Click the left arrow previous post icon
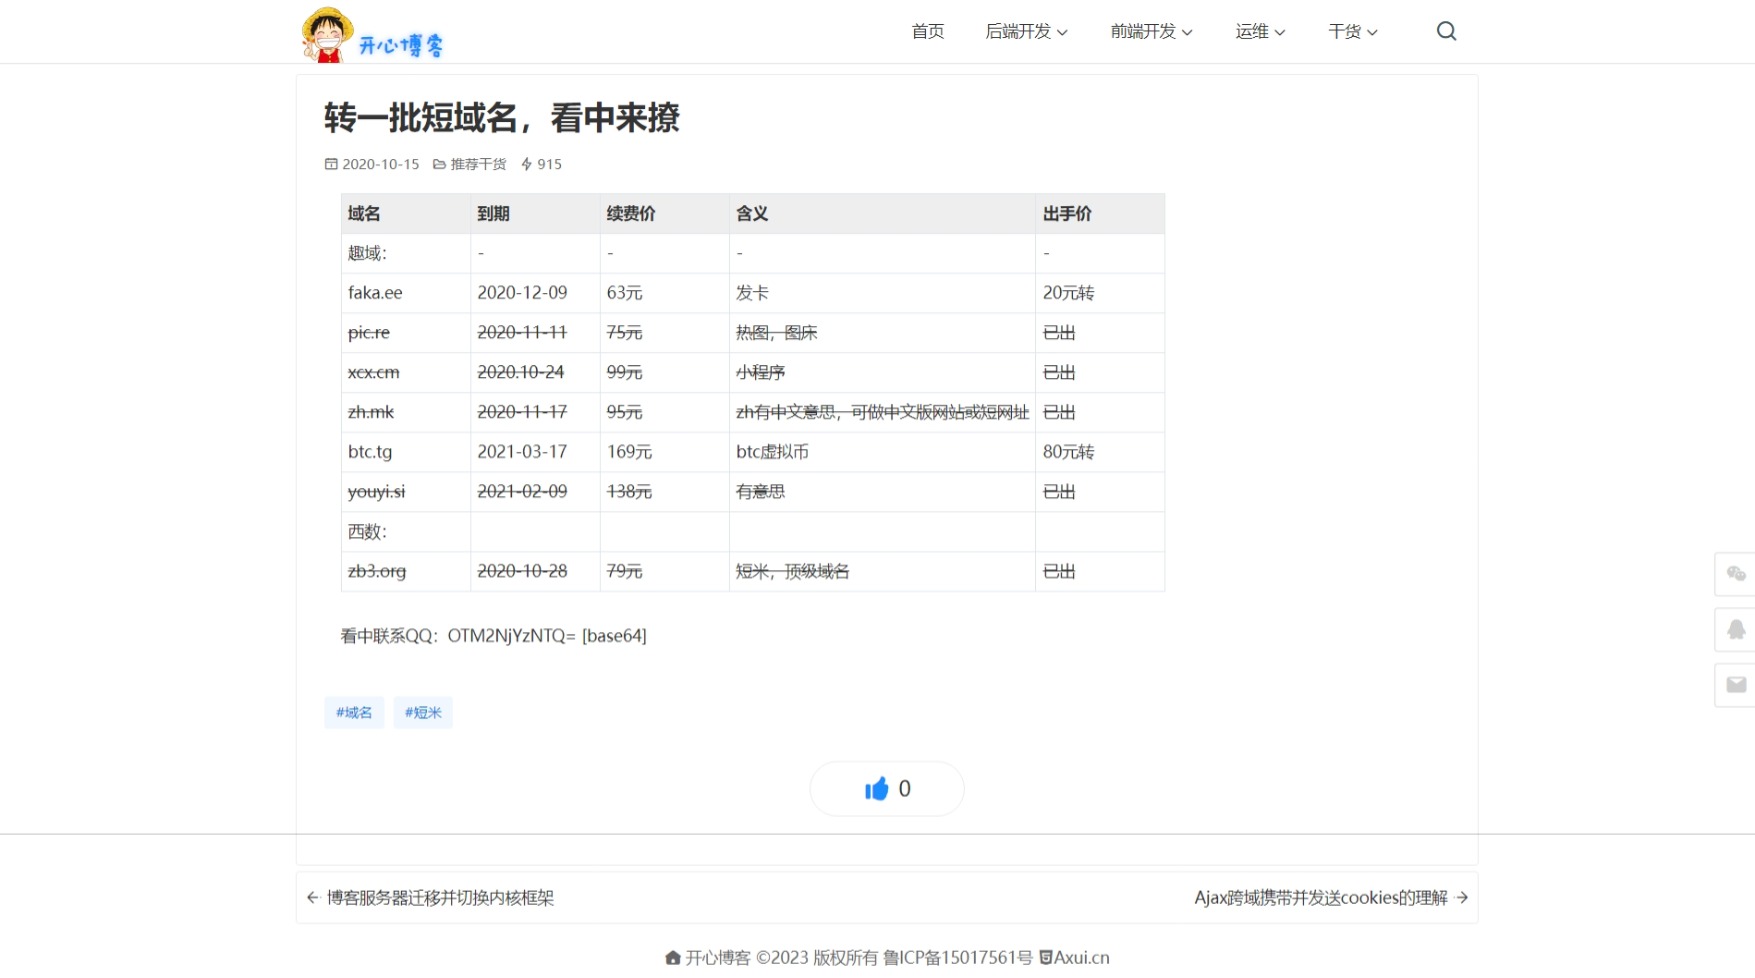Viewport: 1755px width, 978px height. click(x=313, y=898)
